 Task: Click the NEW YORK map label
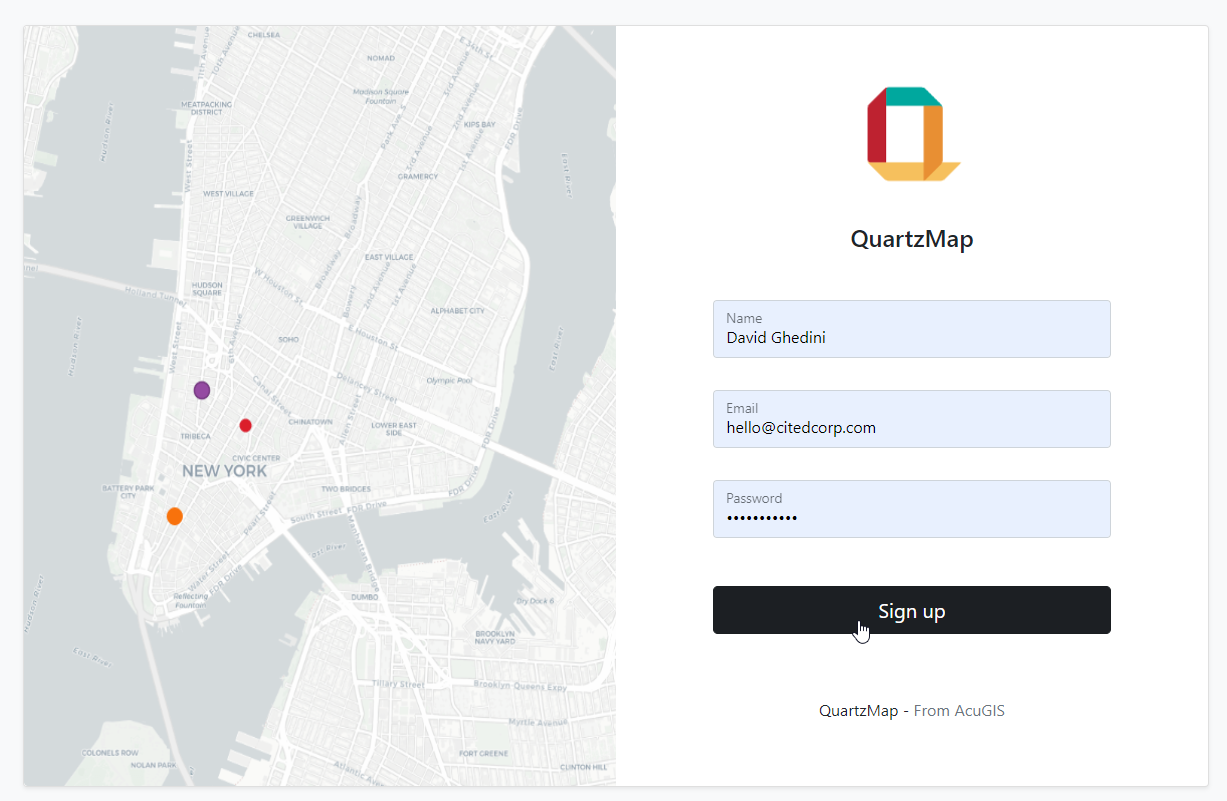pyautogui.click(x=224, y=471)
